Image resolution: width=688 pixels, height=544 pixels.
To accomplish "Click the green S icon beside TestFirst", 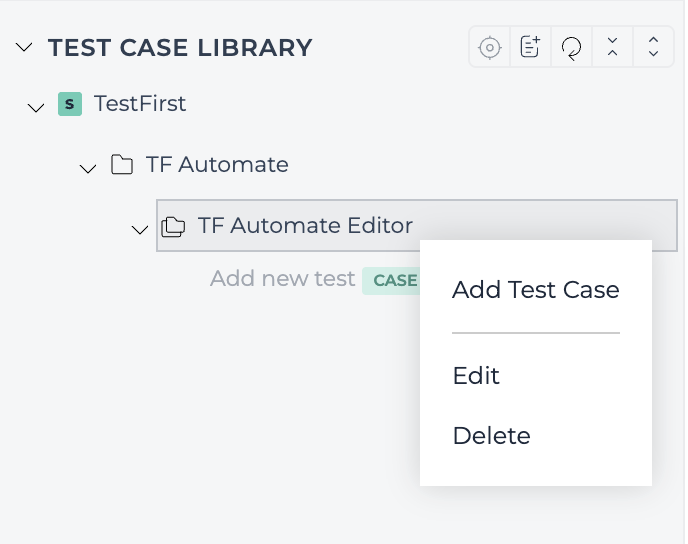I will click(x=70, y=104).
